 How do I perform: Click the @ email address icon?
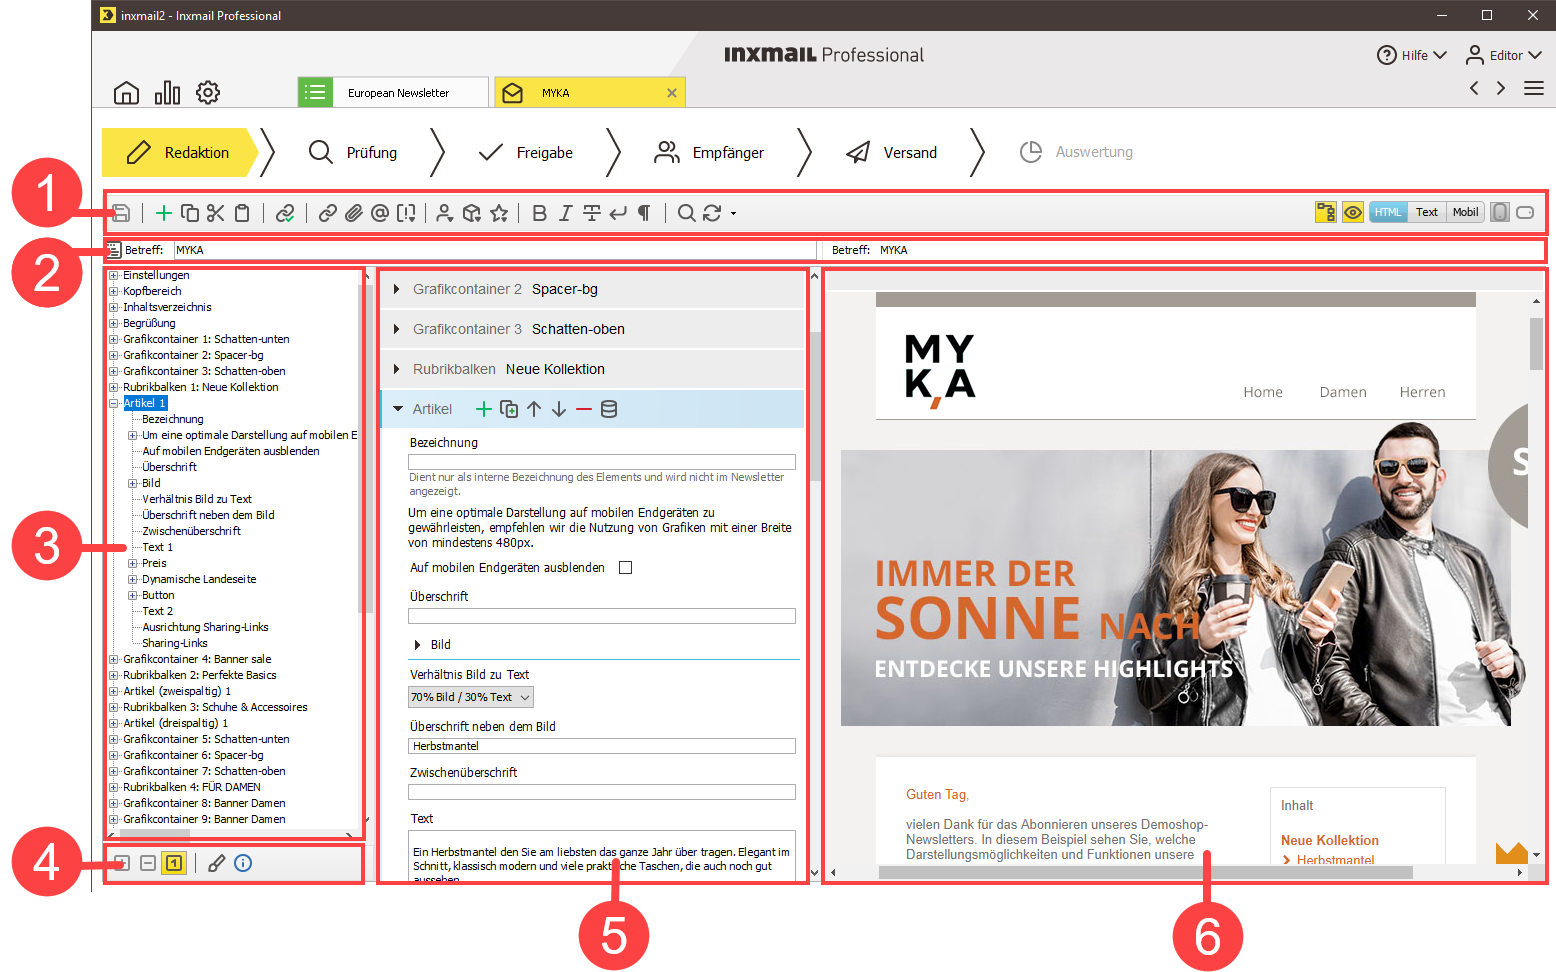click(380, 213)
